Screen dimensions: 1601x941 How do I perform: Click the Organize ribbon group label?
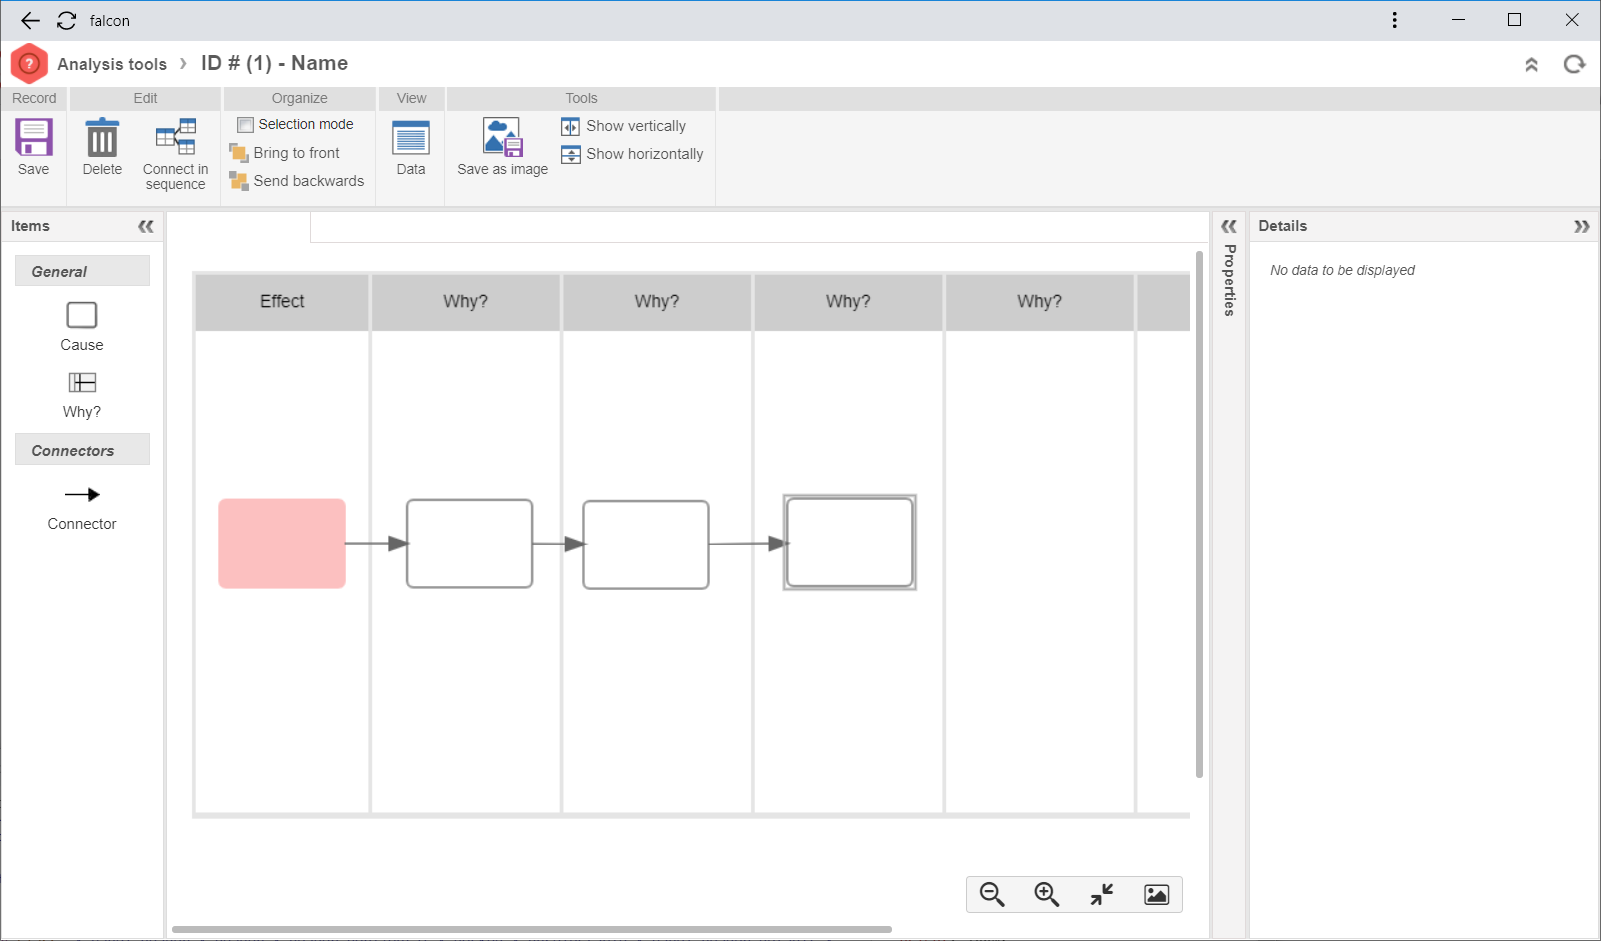[299, 98]
